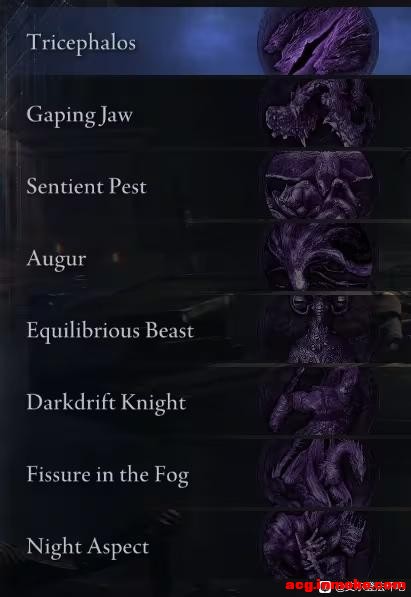Select Equilibrious Beast text label
Image resolution: width=411 pixels, height=597 pixels.
pos(110,330)
